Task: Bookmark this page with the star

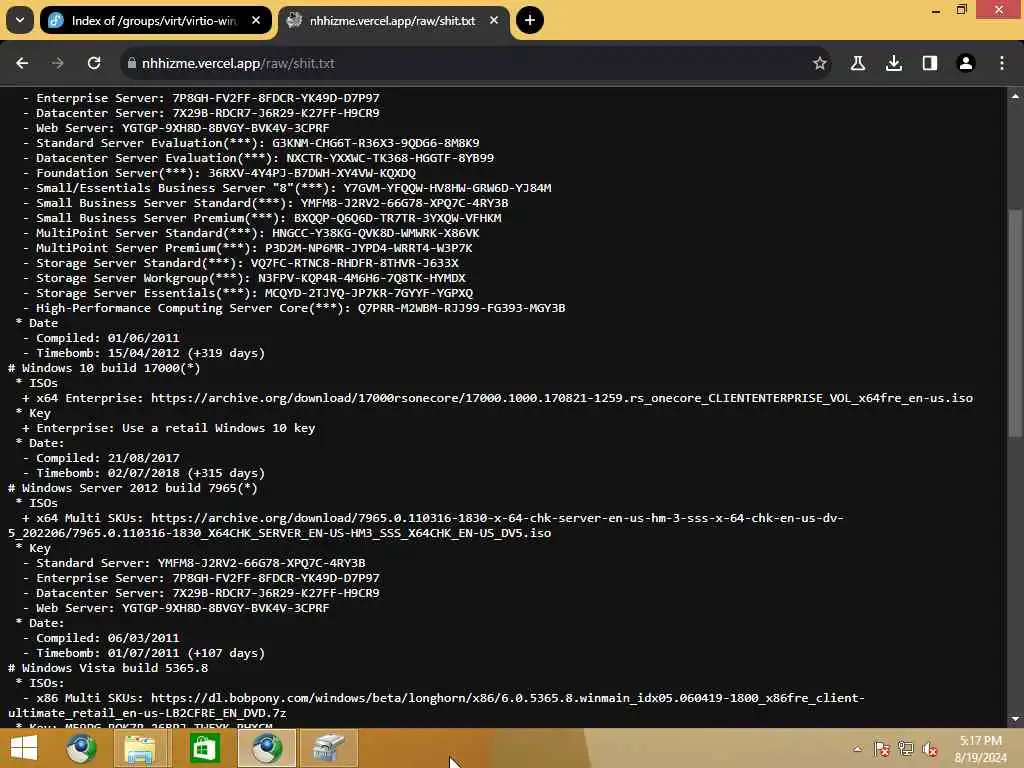Action: pos(820,63)
